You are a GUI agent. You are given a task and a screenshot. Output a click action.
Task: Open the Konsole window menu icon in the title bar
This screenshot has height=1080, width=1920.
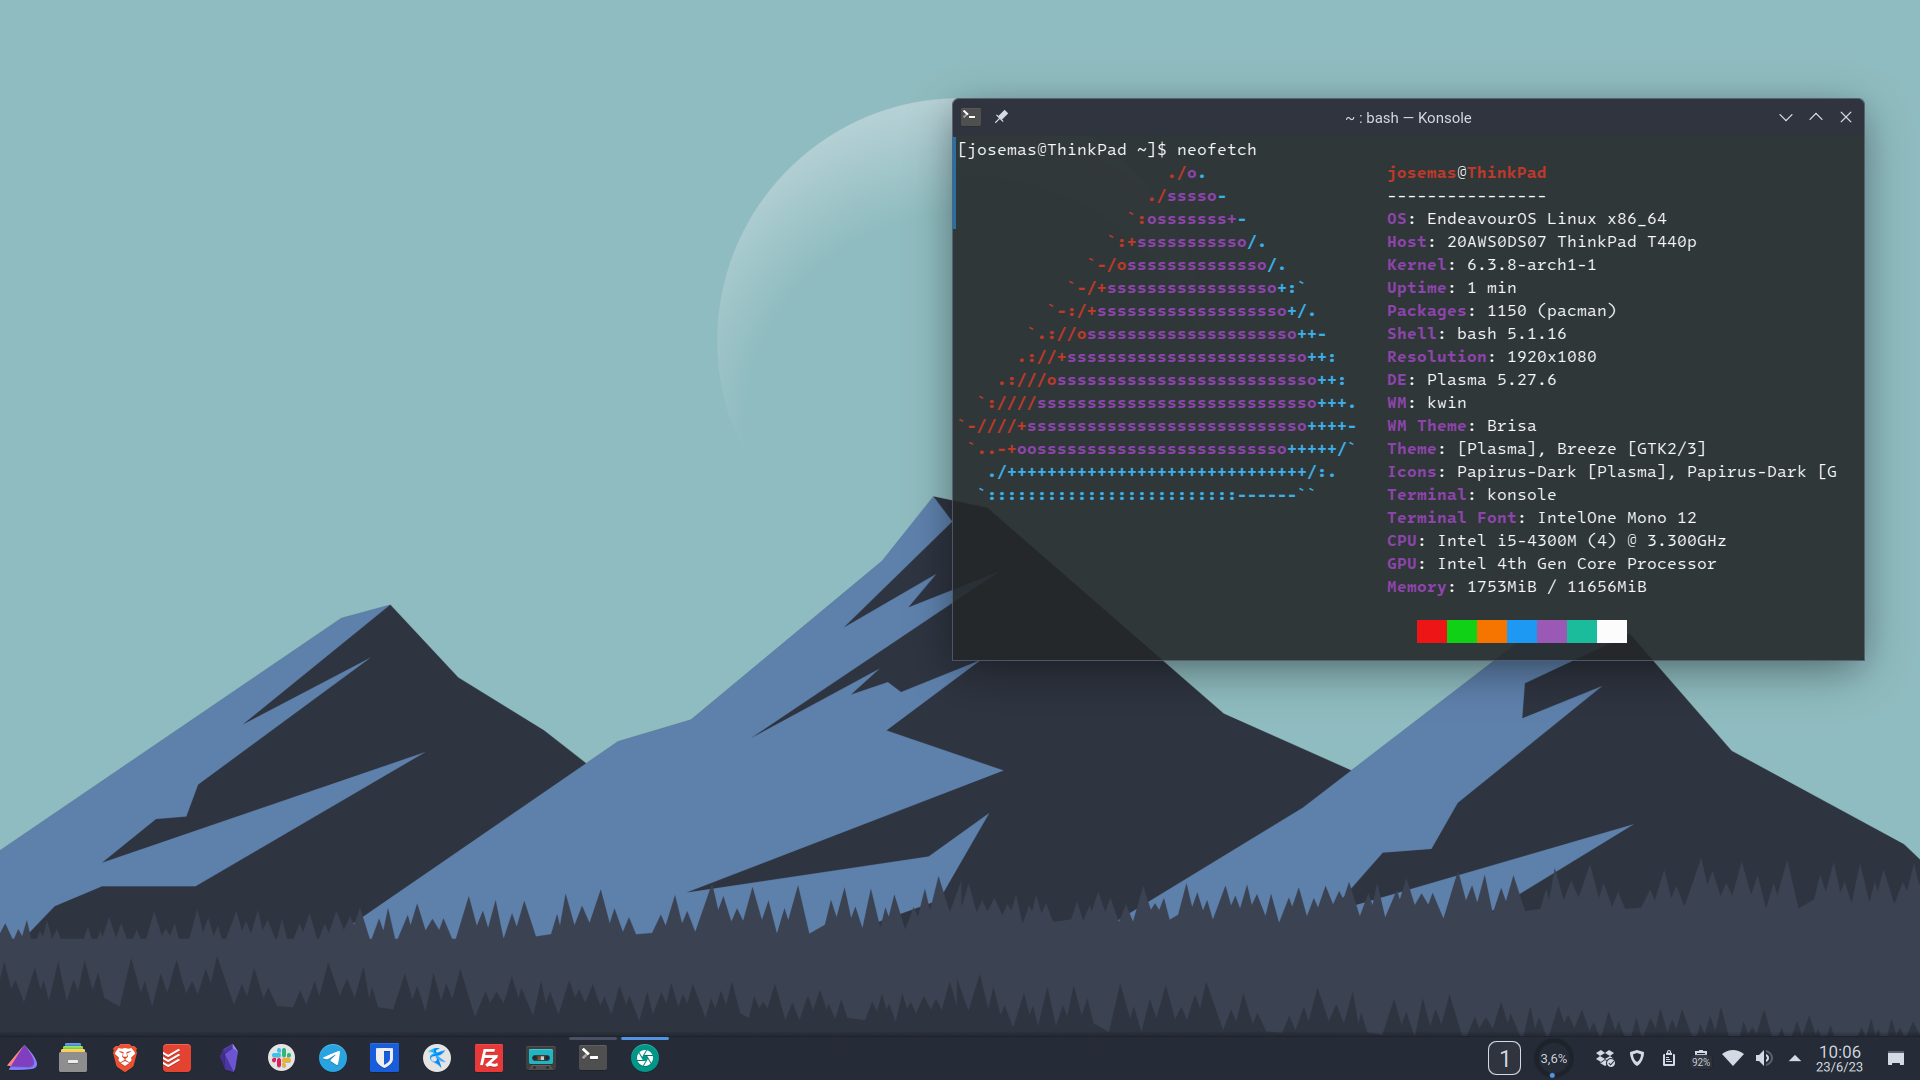pyautogui.click(x=970, y=117)
